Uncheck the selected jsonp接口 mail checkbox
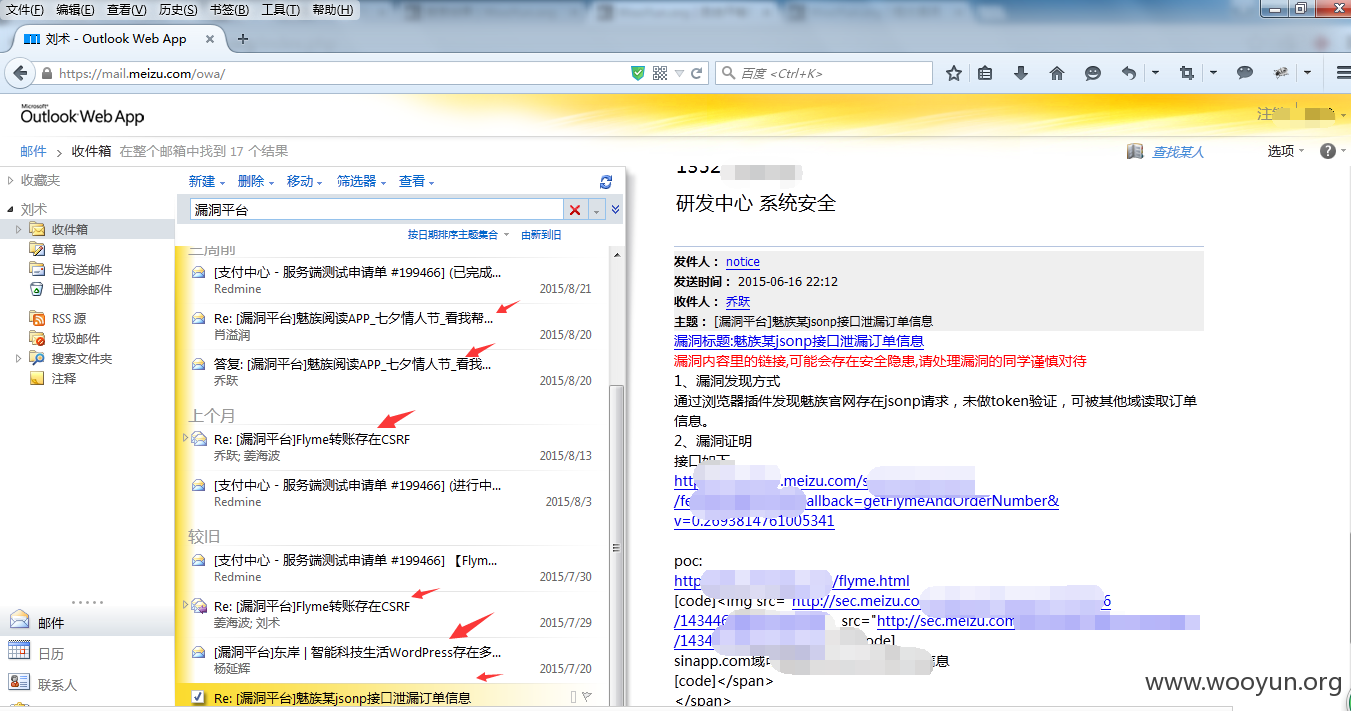This screenshot has width=1351, height=711. coord(197,697)
